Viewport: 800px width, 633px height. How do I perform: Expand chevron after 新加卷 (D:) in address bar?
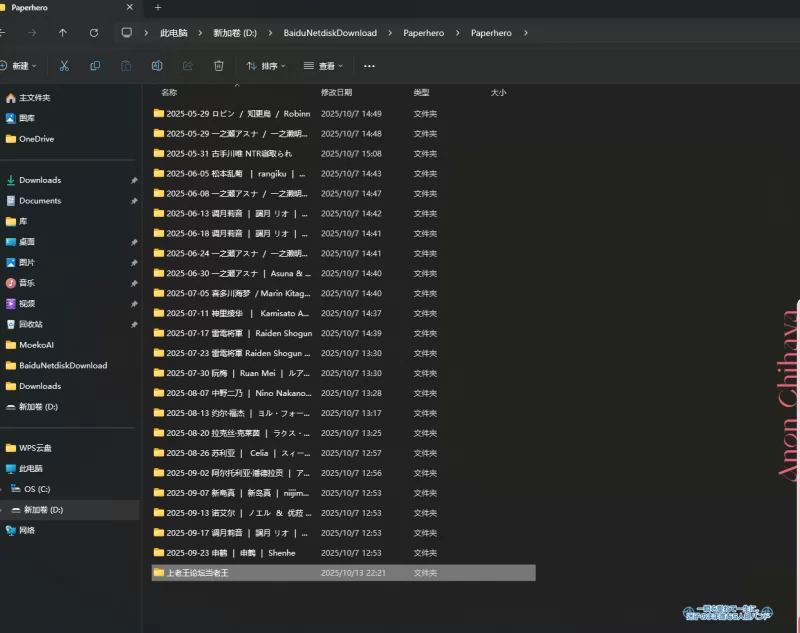coord(270,33)
